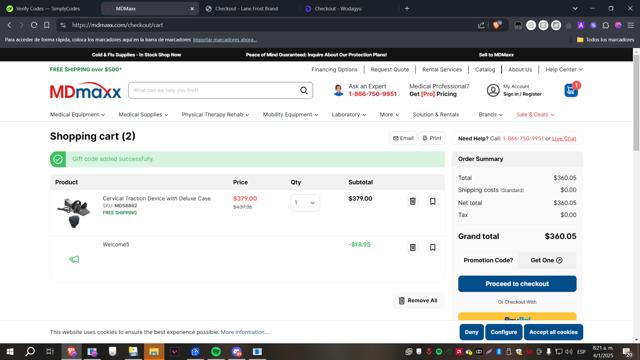Click Configure cookies
Image resolution: width=640 pixels, height=360 pixels.
point(504,332)
